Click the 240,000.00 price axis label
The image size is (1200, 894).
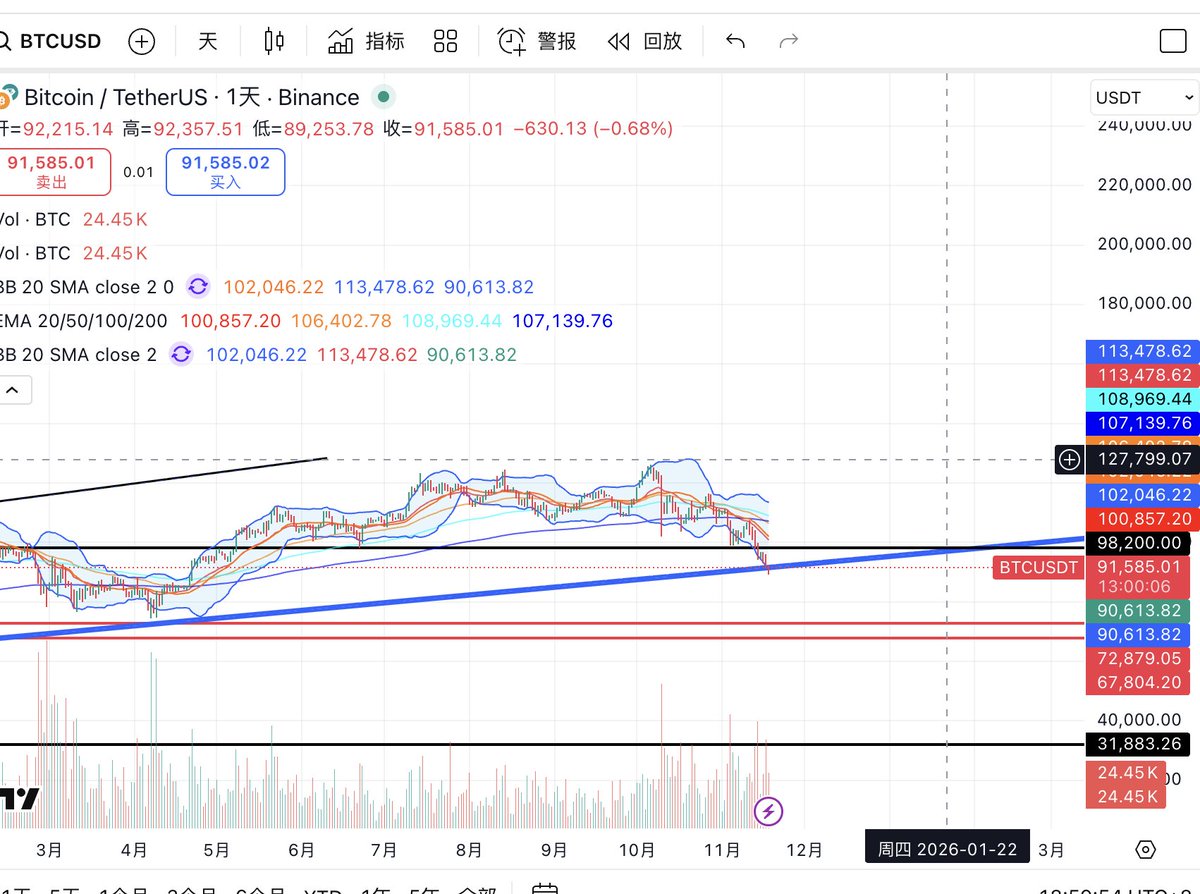[x=1144, y=126]
